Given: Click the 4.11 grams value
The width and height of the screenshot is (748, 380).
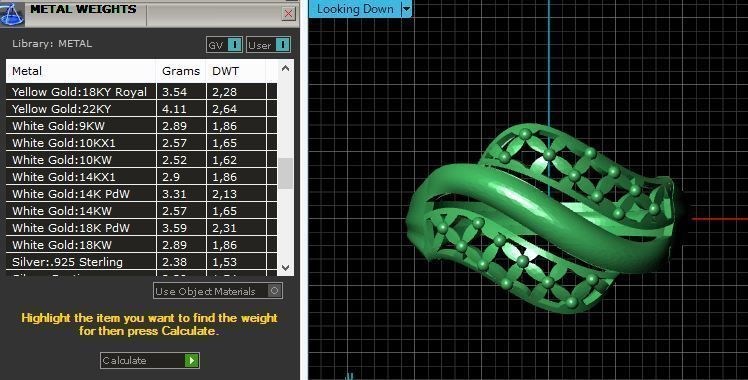Looking at the screenshot, I should point(174,109).
